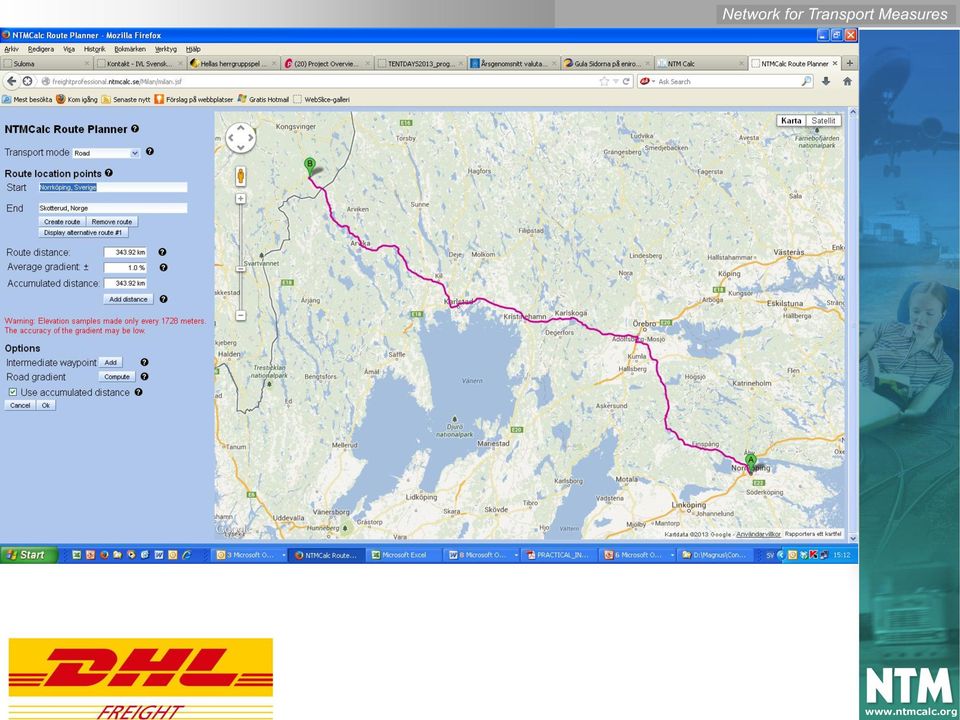Screen dimensions: 960x720
Task: Open Redigera menu
Action: [41, 49]
